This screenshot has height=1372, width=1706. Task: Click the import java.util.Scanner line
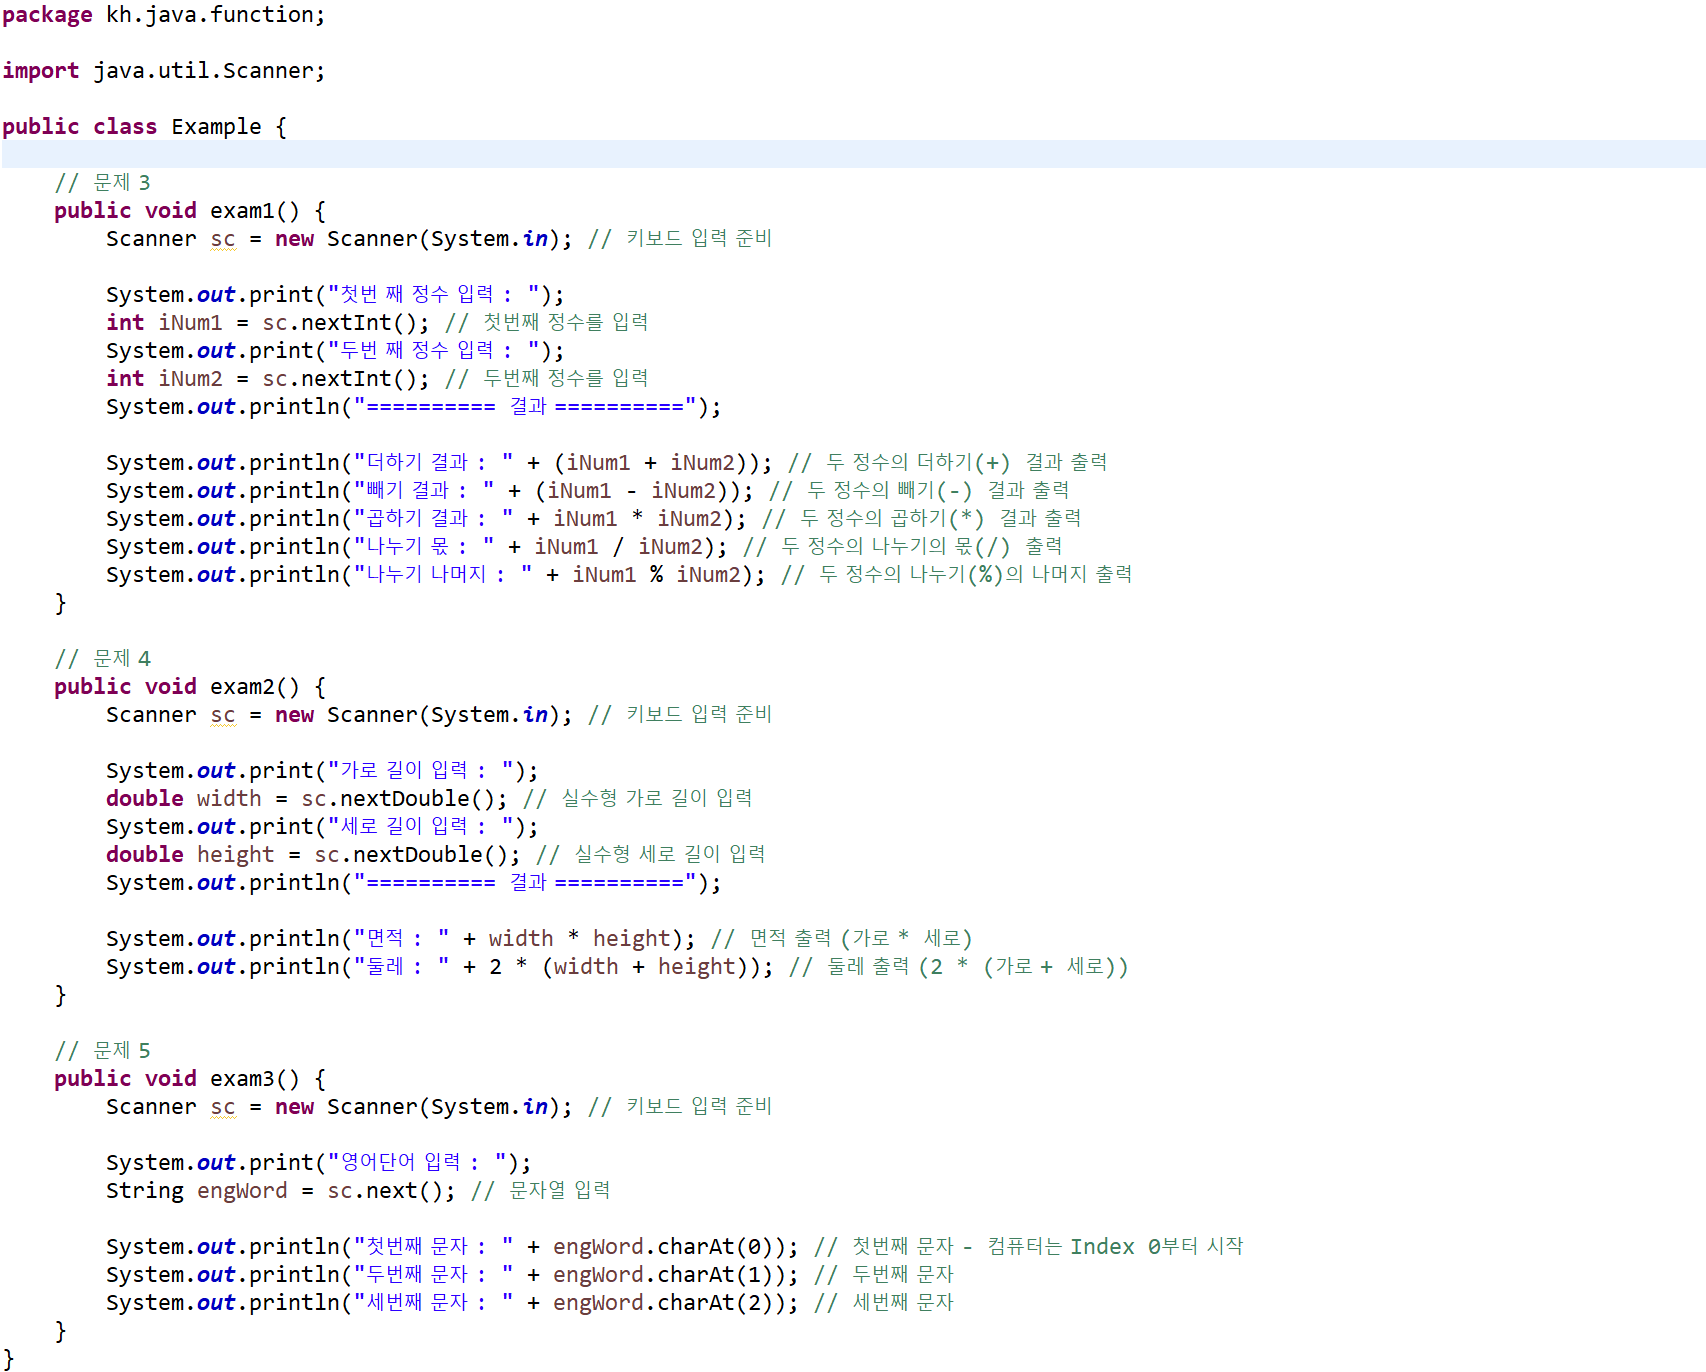[x=163, y=71]
